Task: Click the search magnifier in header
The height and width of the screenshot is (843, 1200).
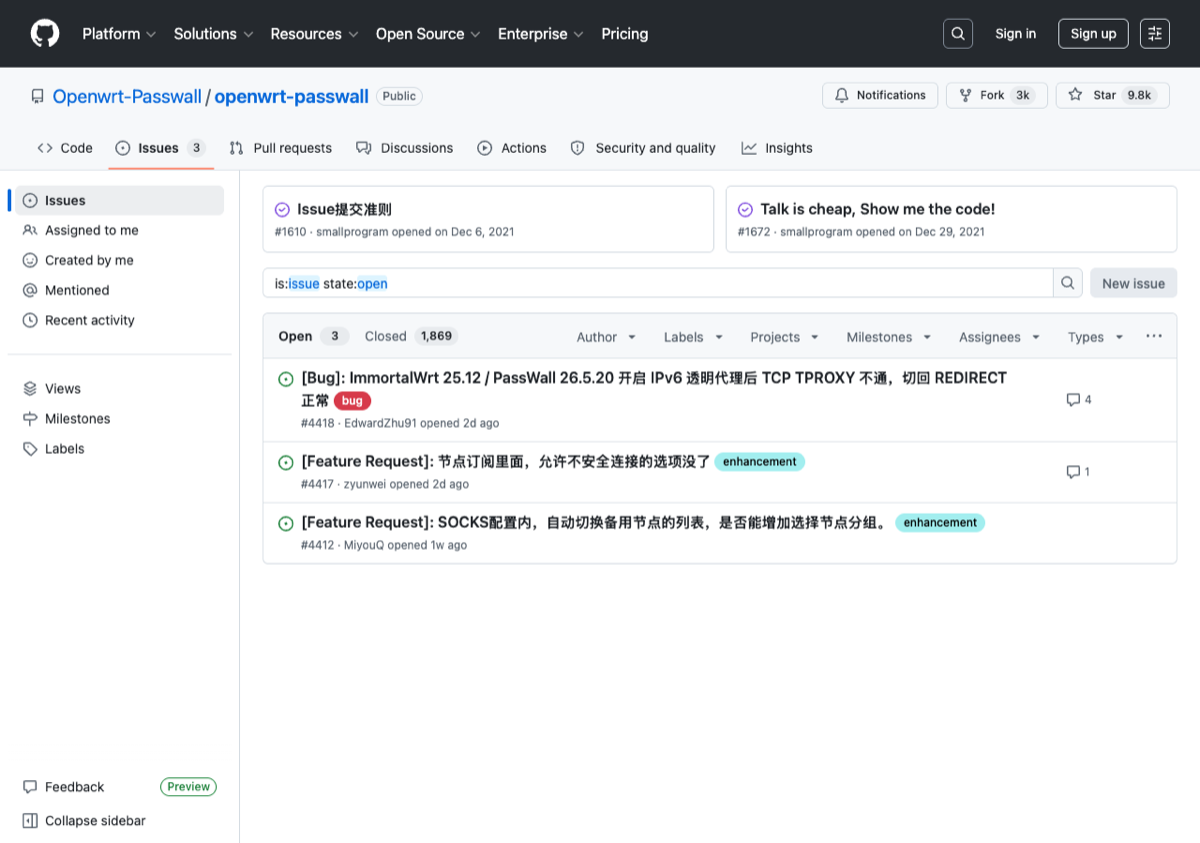Action: [958, 34]
